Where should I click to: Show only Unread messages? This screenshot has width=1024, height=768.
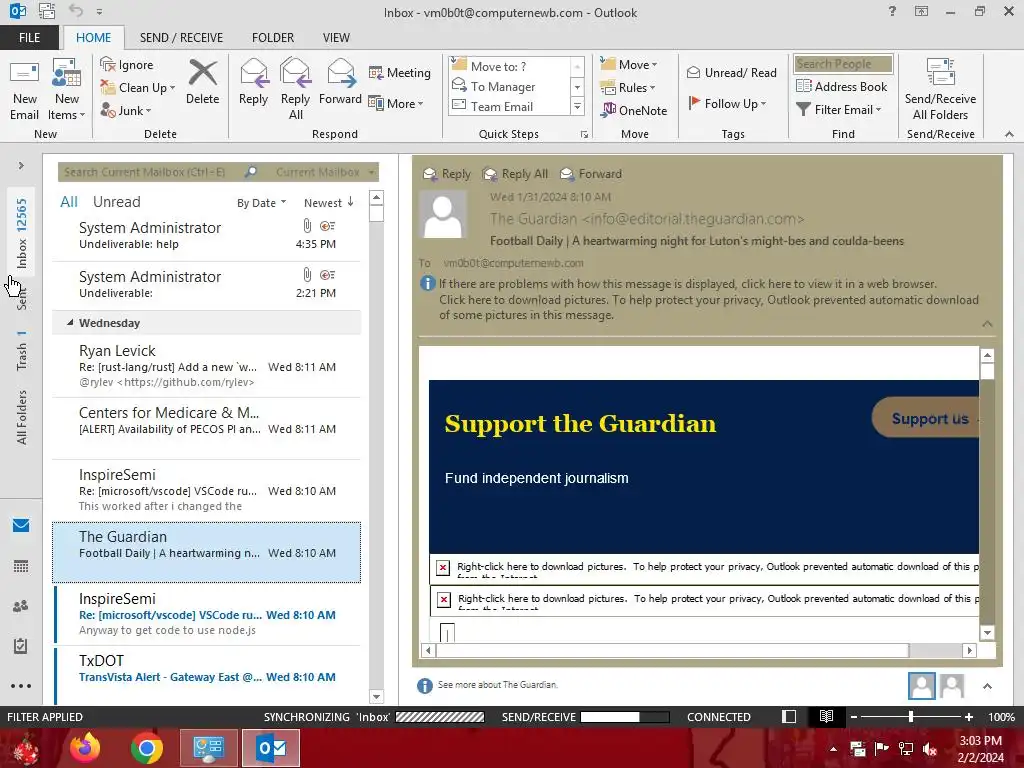(x=116, y=202)
